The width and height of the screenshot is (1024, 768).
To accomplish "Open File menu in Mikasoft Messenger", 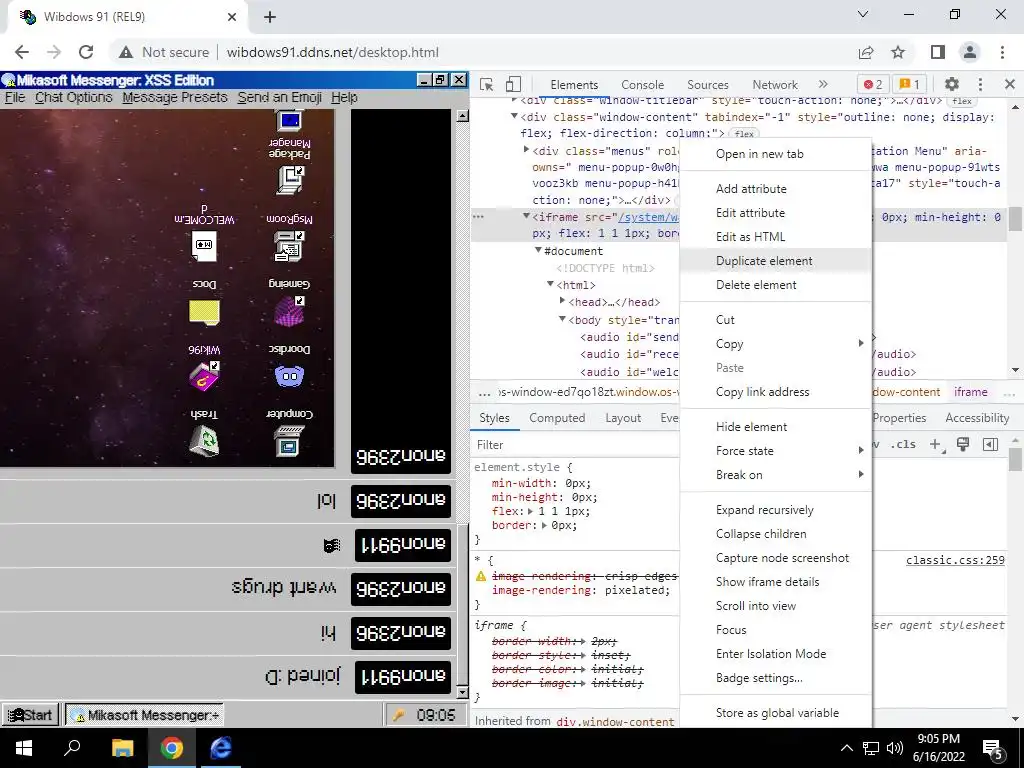I will click(14, 97).
